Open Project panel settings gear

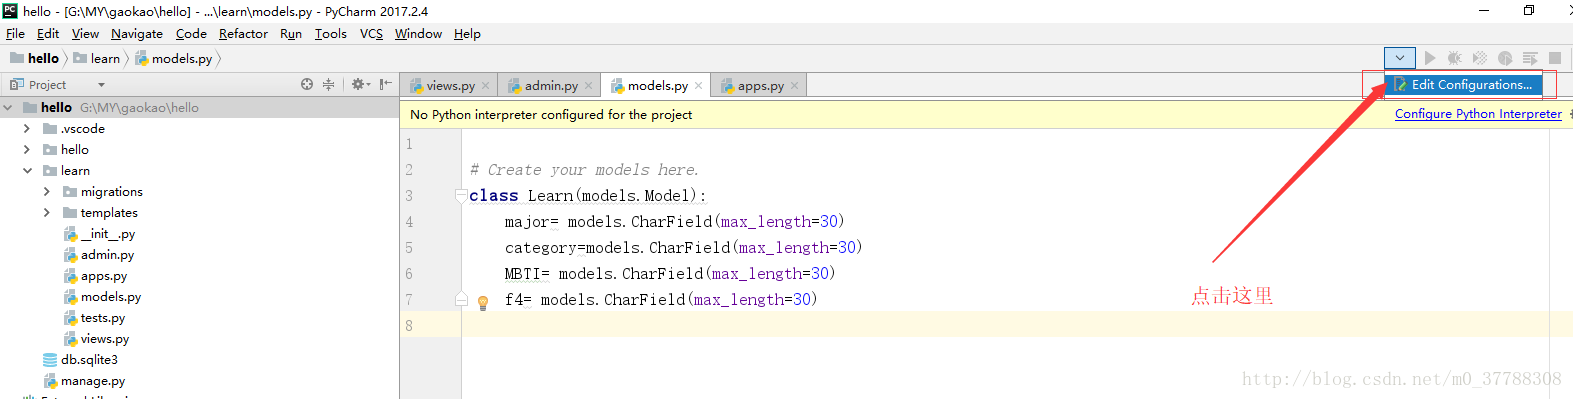(x=360, y=85)
